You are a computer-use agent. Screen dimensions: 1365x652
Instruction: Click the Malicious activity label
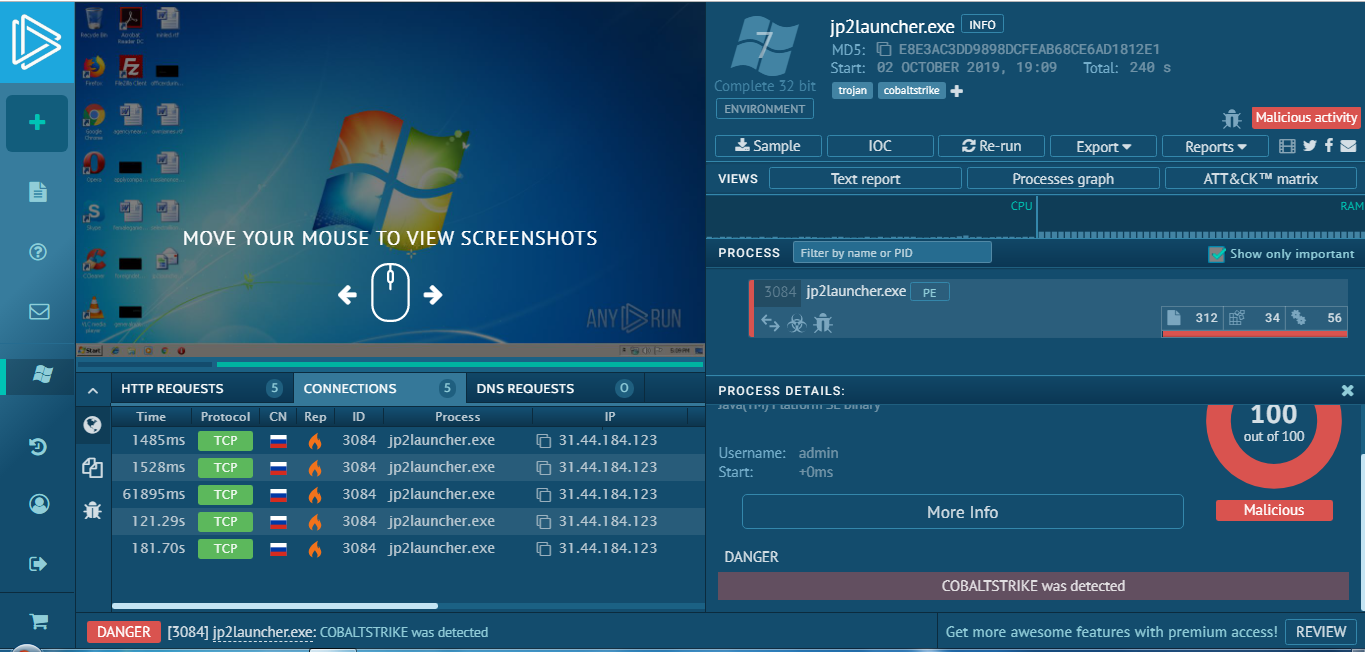pyautogui.click(x=1306, y=118)
